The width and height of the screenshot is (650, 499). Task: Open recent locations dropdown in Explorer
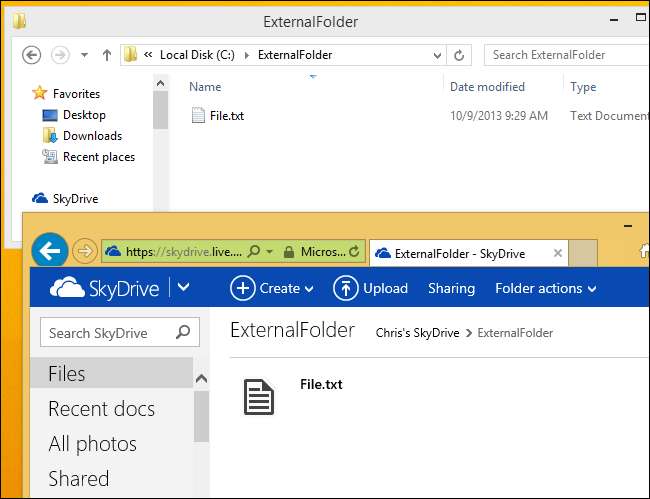(84, 55)
